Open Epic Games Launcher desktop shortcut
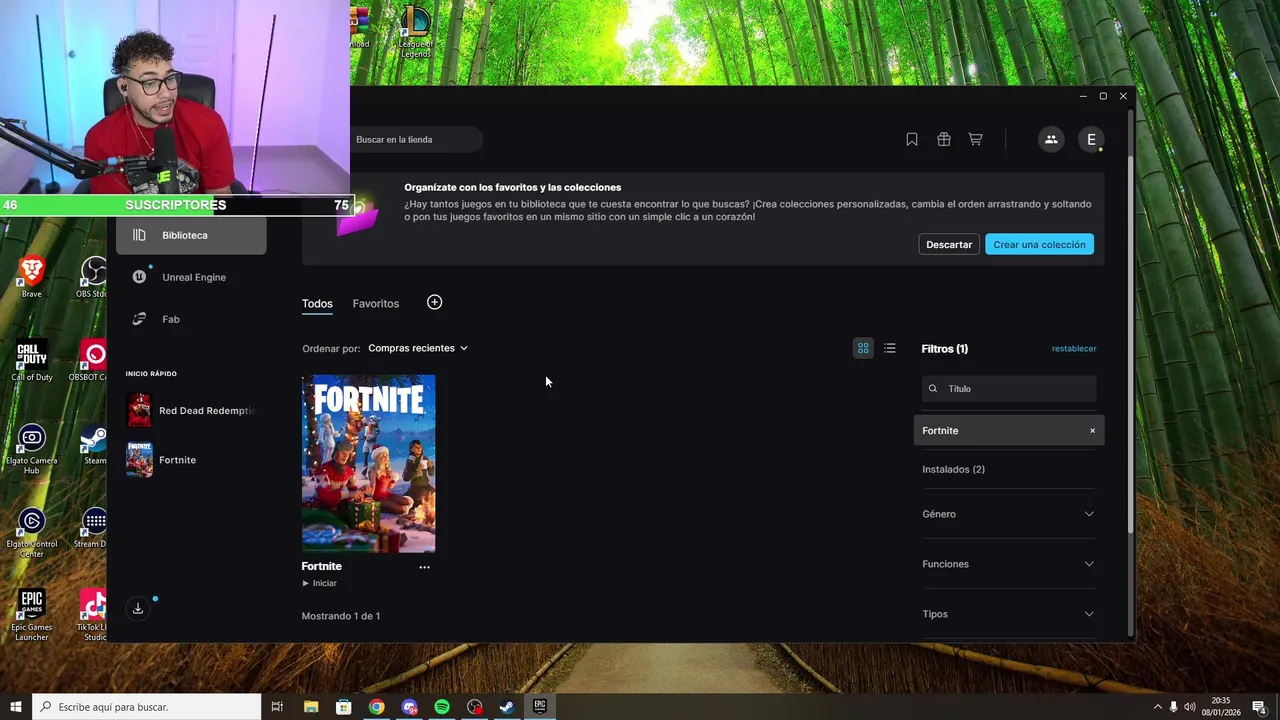 tap(32, 615)
